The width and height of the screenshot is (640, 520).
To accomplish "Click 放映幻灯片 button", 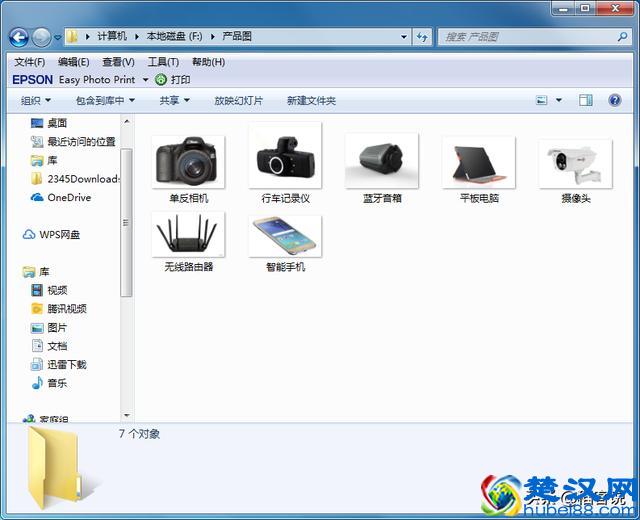I will coord(238,100).
